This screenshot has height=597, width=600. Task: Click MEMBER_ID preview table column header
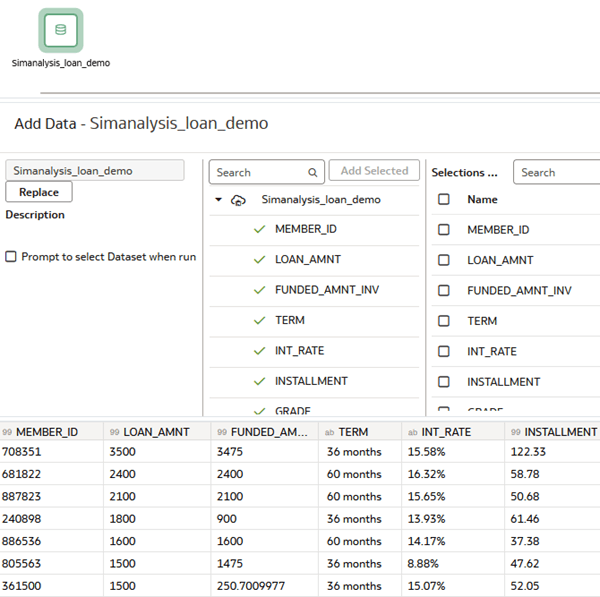point(51,432)
